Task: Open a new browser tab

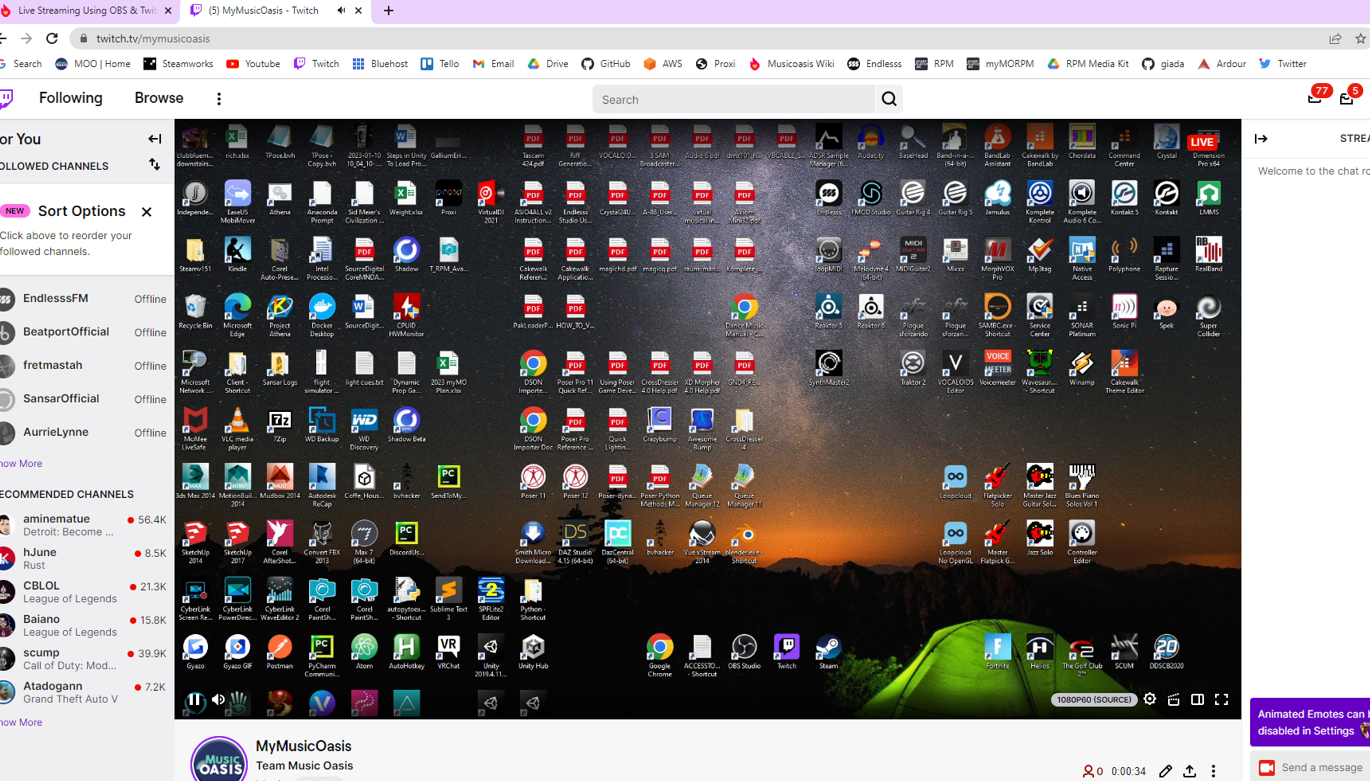Action: (388, 11)
